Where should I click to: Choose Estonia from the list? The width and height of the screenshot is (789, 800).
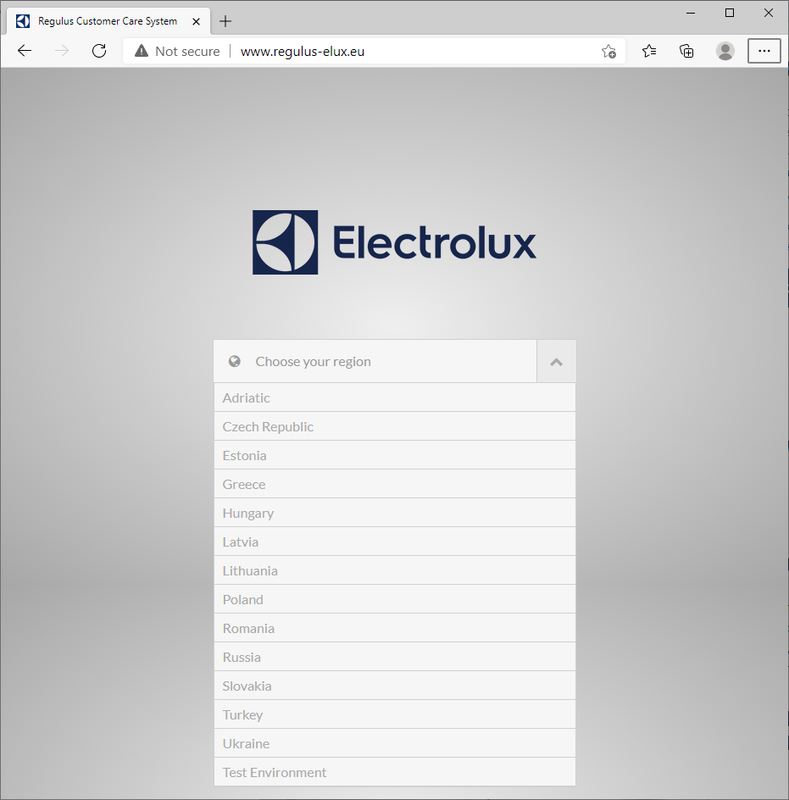pyautogui.click(x=394, y=455)
